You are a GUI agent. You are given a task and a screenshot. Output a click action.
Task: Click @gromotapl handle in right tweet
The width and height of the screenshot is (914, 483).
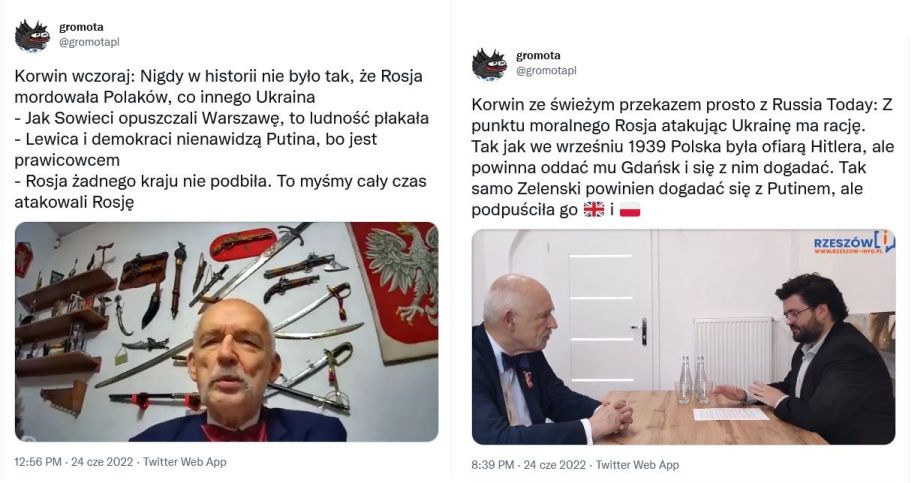tap(546, 70)
